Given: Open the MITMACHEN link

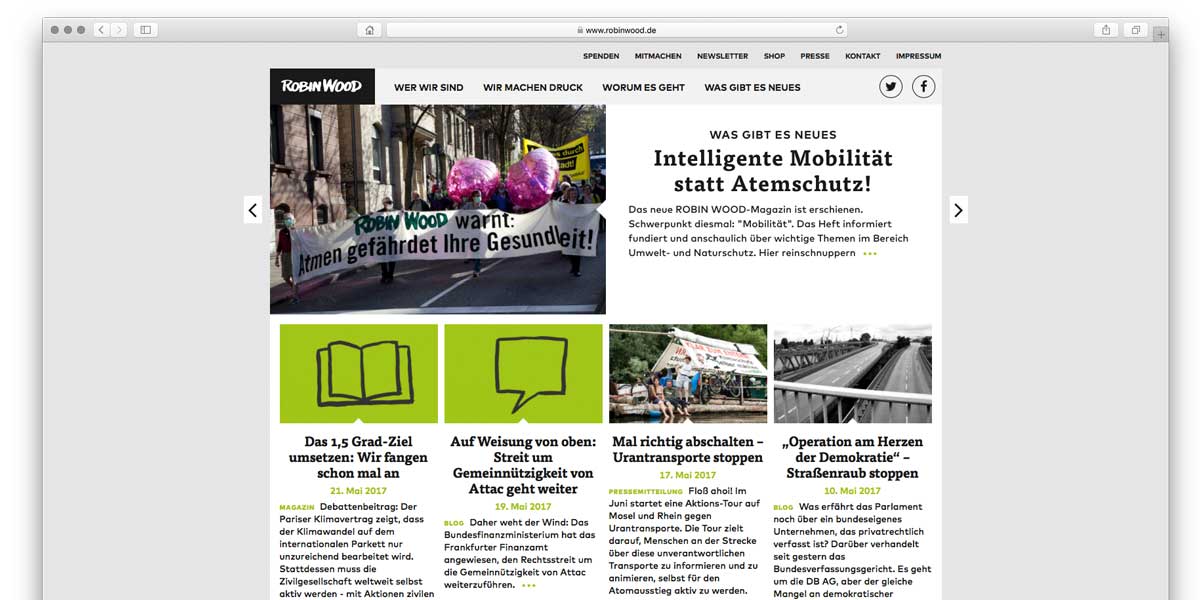Looking at the screenshot, I should click(658, 56).
